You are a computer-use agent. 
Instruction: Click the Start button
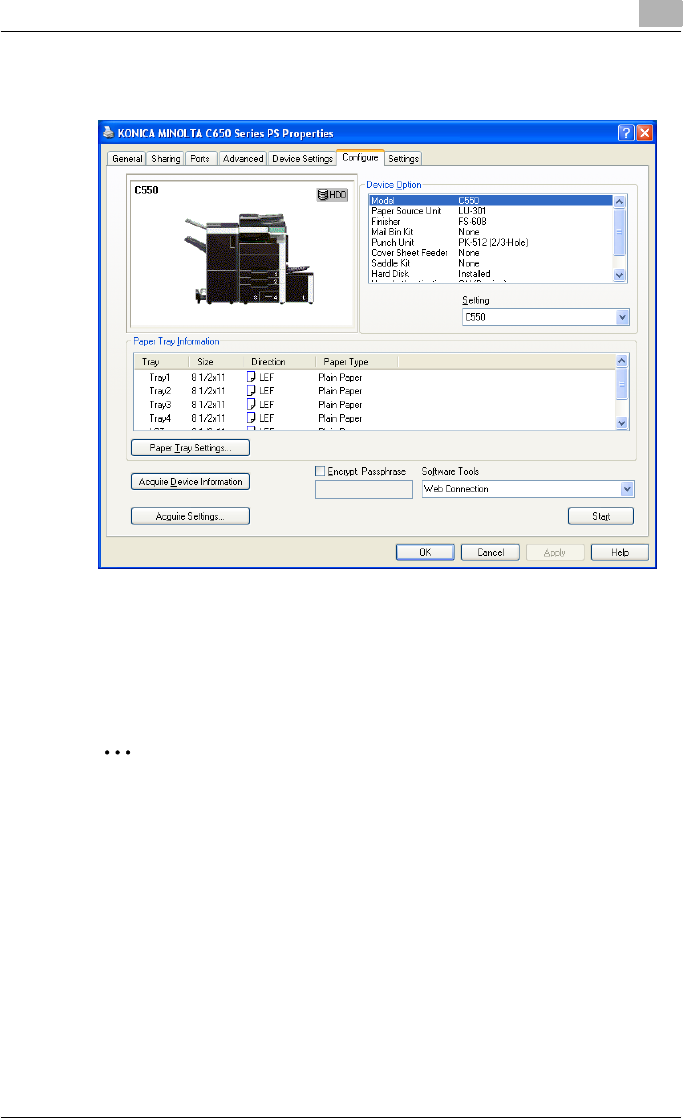pyautogui.click(x=601, y=516)
